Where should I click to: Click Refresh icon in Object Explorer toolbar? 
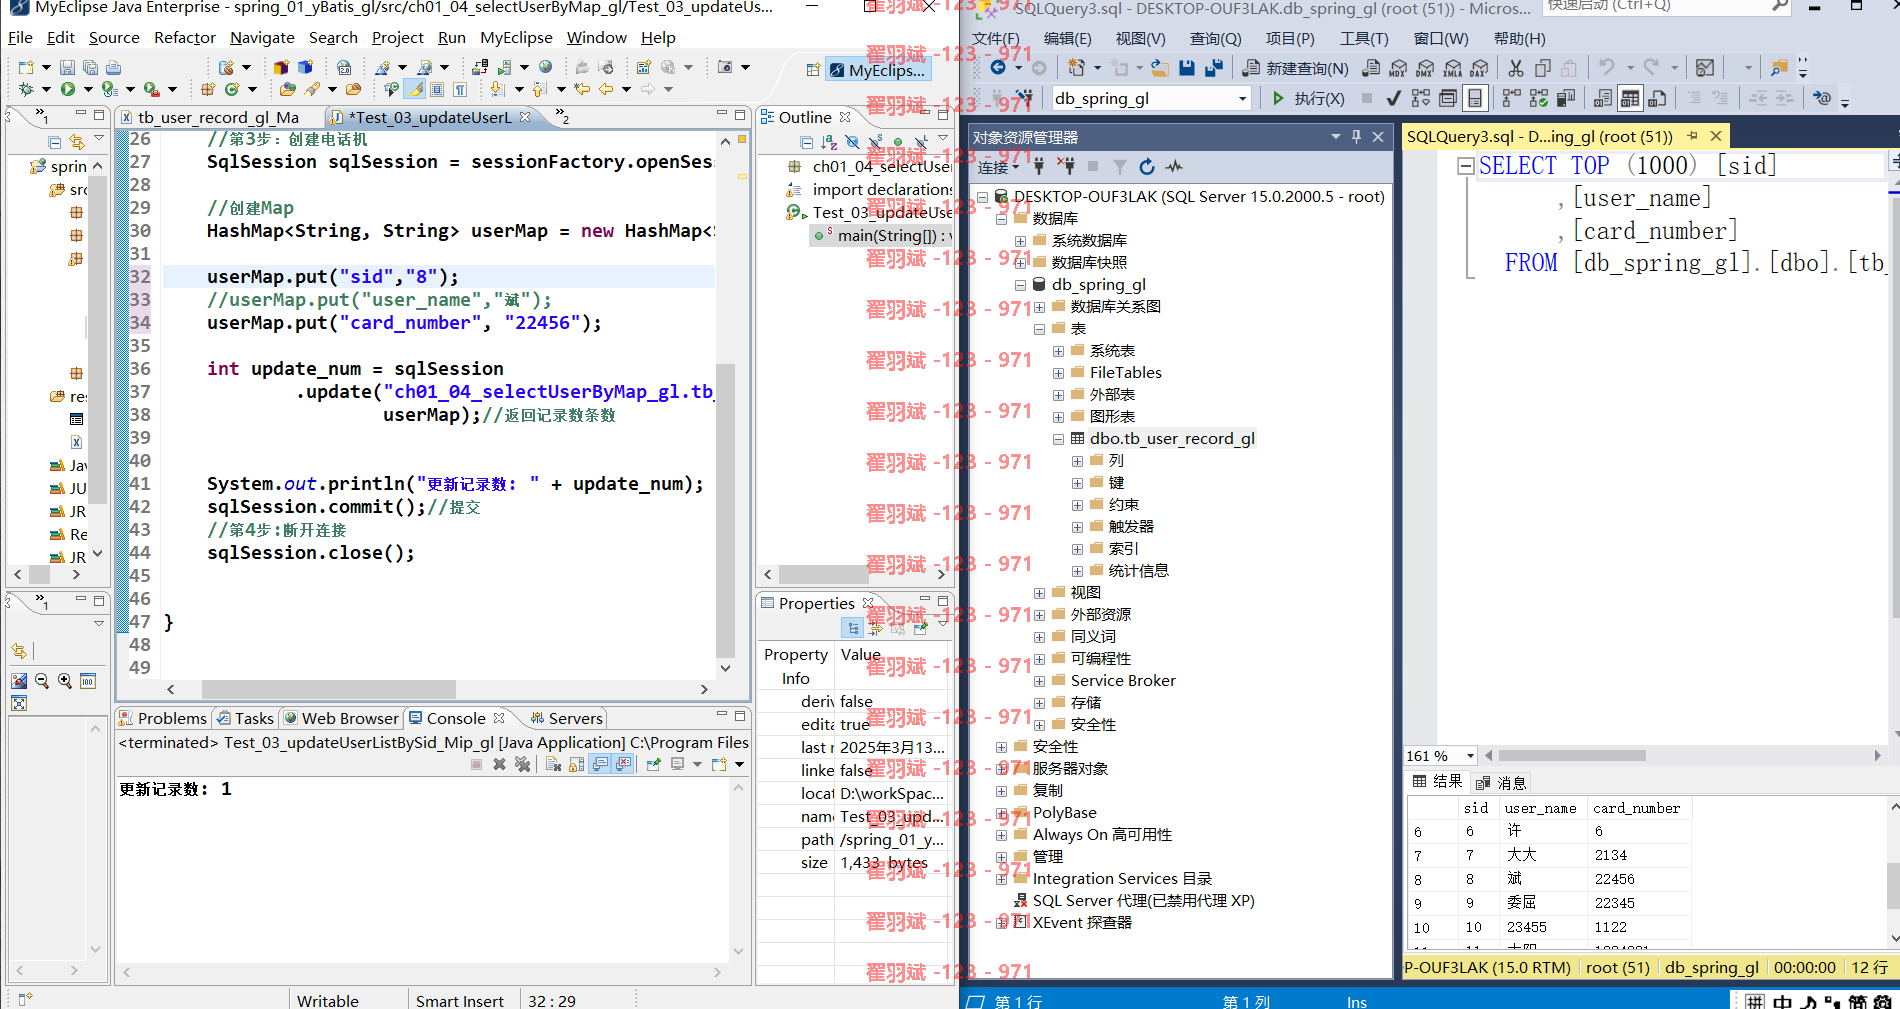[1147, 166]
